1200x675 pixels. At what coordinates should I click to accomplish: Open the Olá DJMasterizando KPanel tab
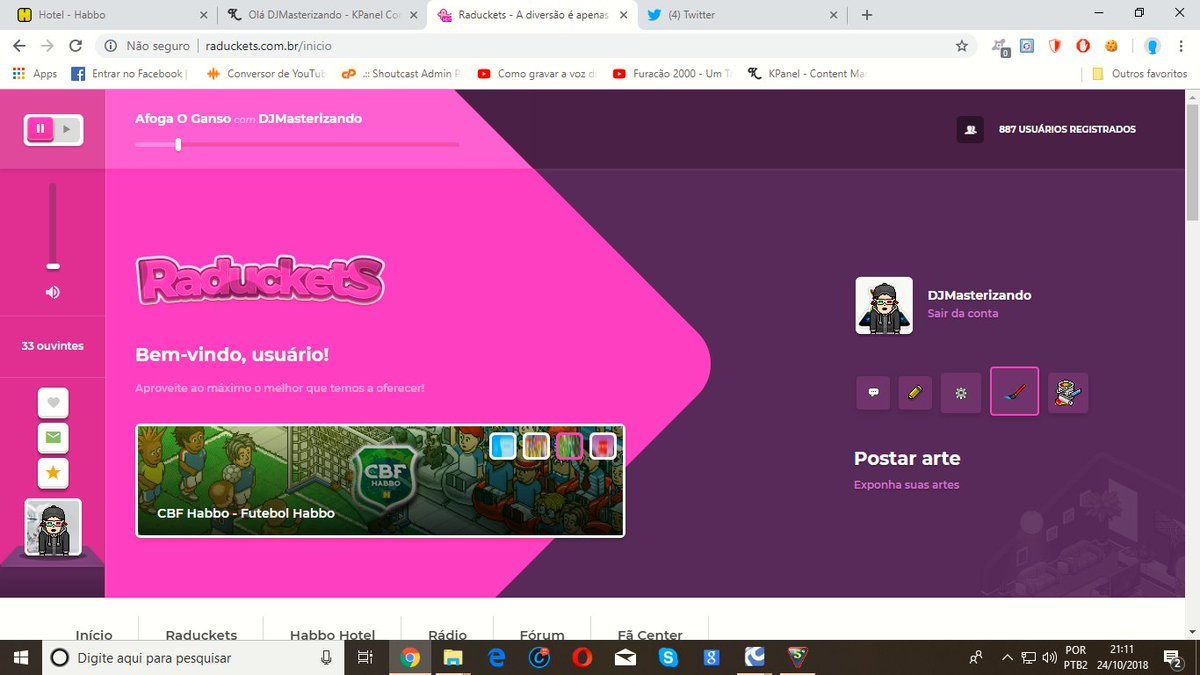(323, 15)
